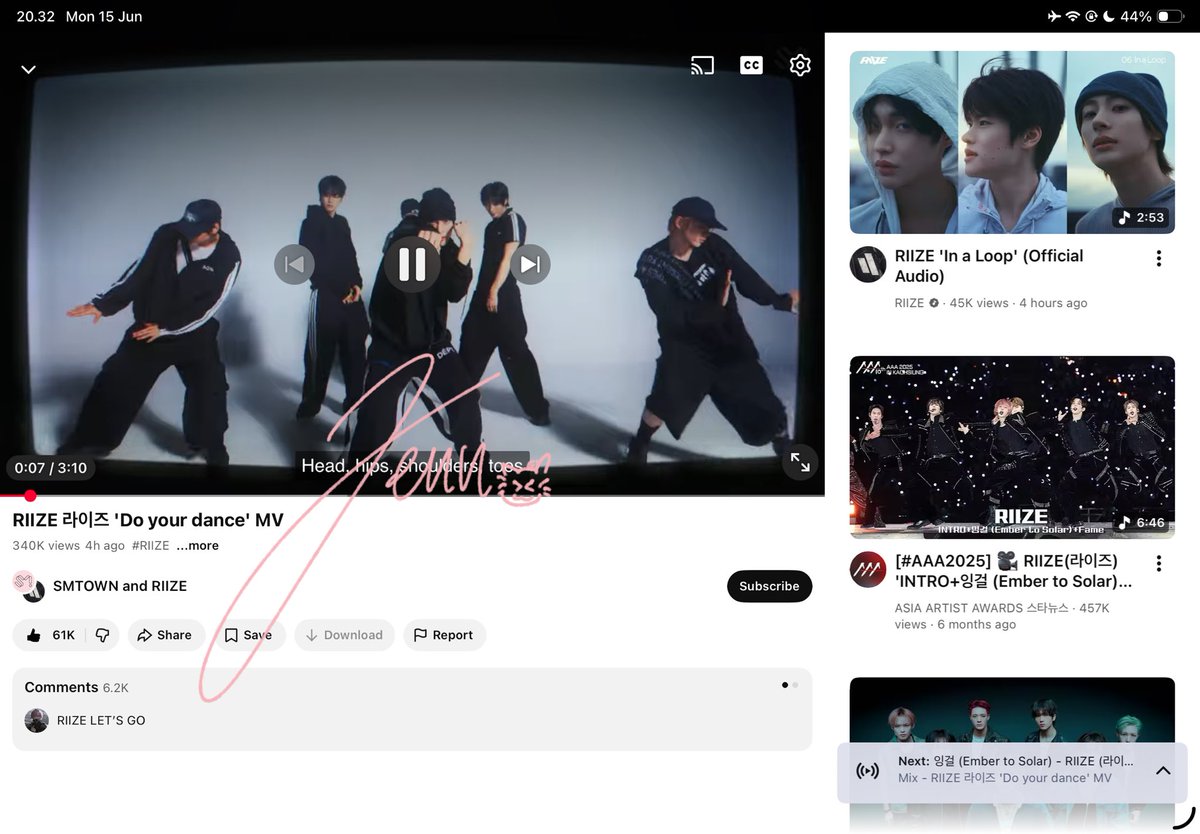Viewport: 1200px width, 834px height.
Task: Tap the 20.32 clock in status bar
Action: coord(36,17)
